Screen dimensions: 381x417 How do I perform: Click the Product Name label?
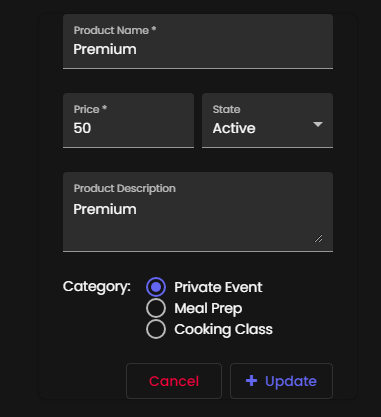[115, 30]
